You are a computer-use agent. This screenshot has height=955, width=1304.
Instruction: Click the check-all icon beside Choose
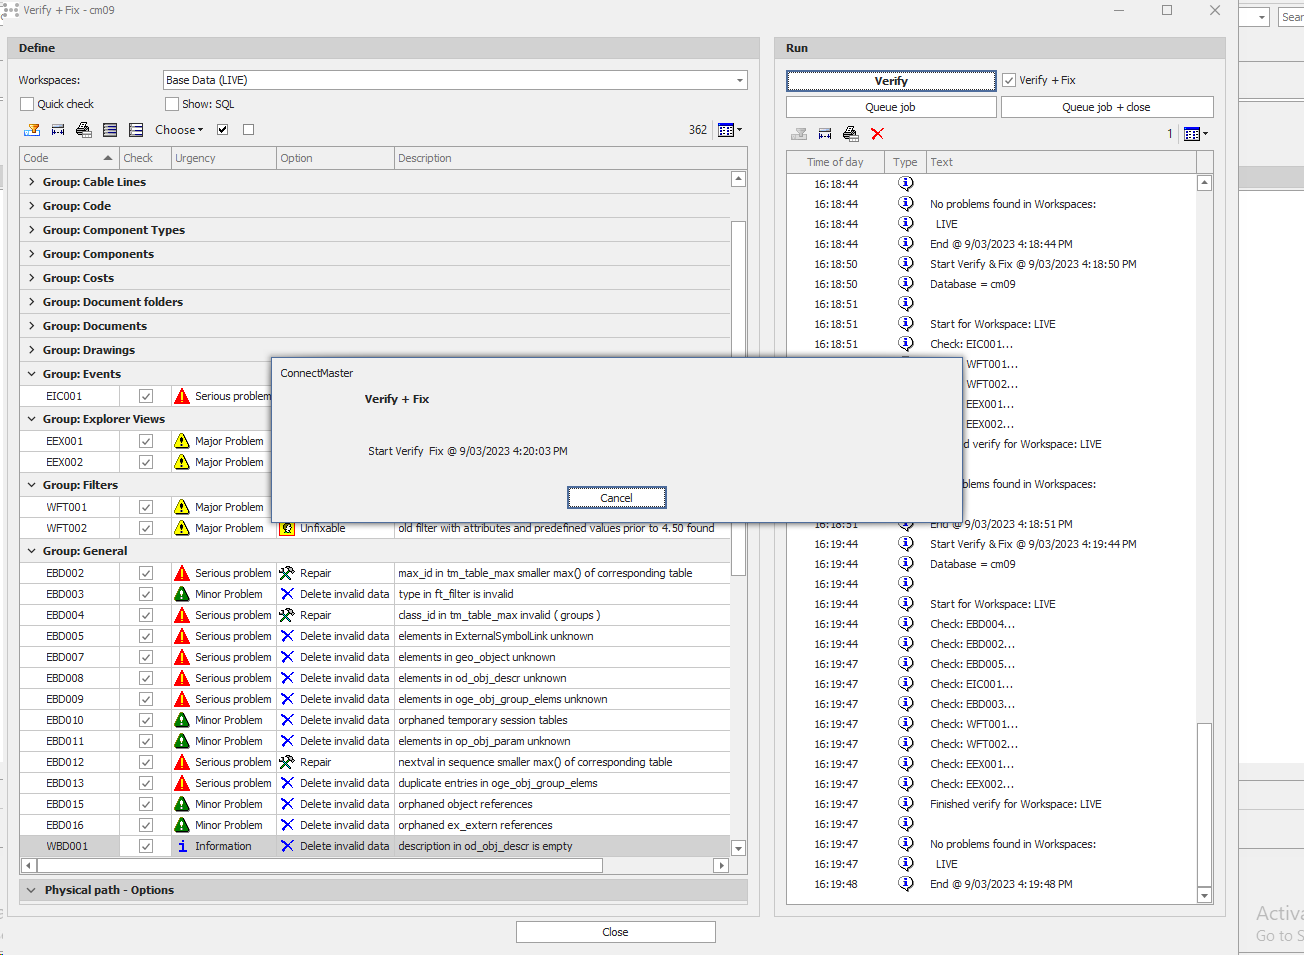[x=222, y=130]
